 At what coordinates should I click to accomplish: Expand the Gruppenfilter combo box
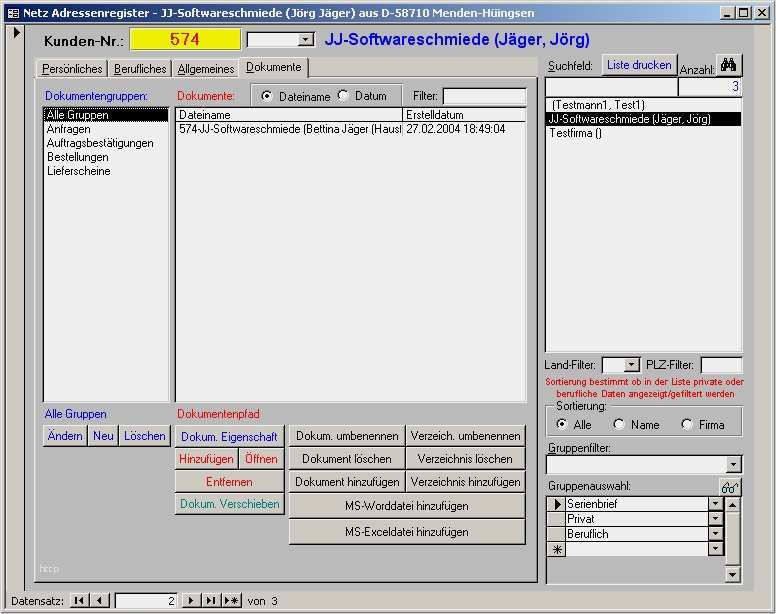(733, 464)
